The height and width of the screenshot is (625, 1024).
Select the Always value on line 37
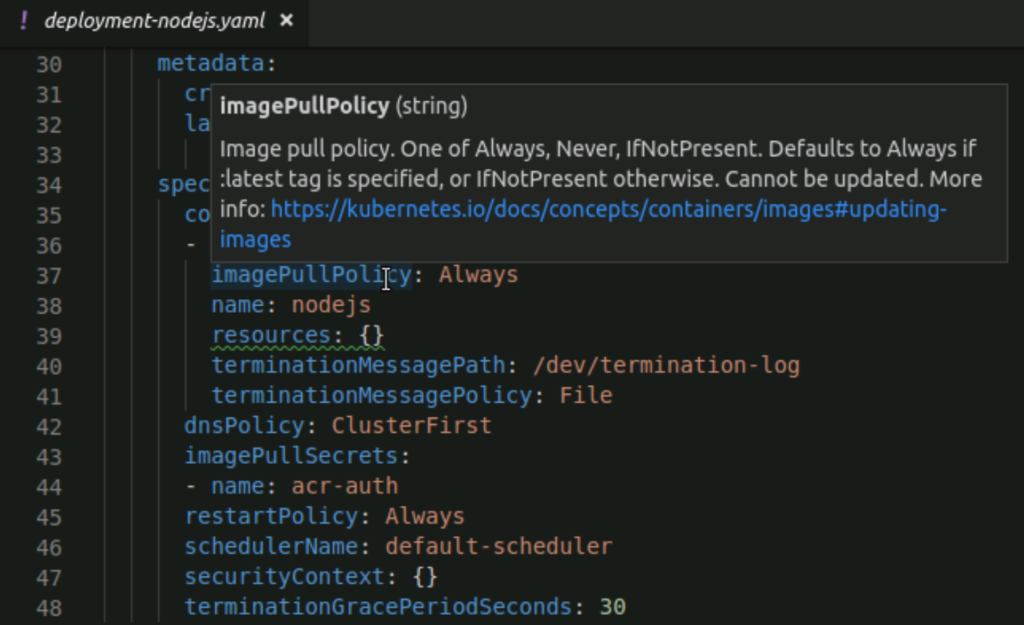pyautogui.click(x=478, y=274)
